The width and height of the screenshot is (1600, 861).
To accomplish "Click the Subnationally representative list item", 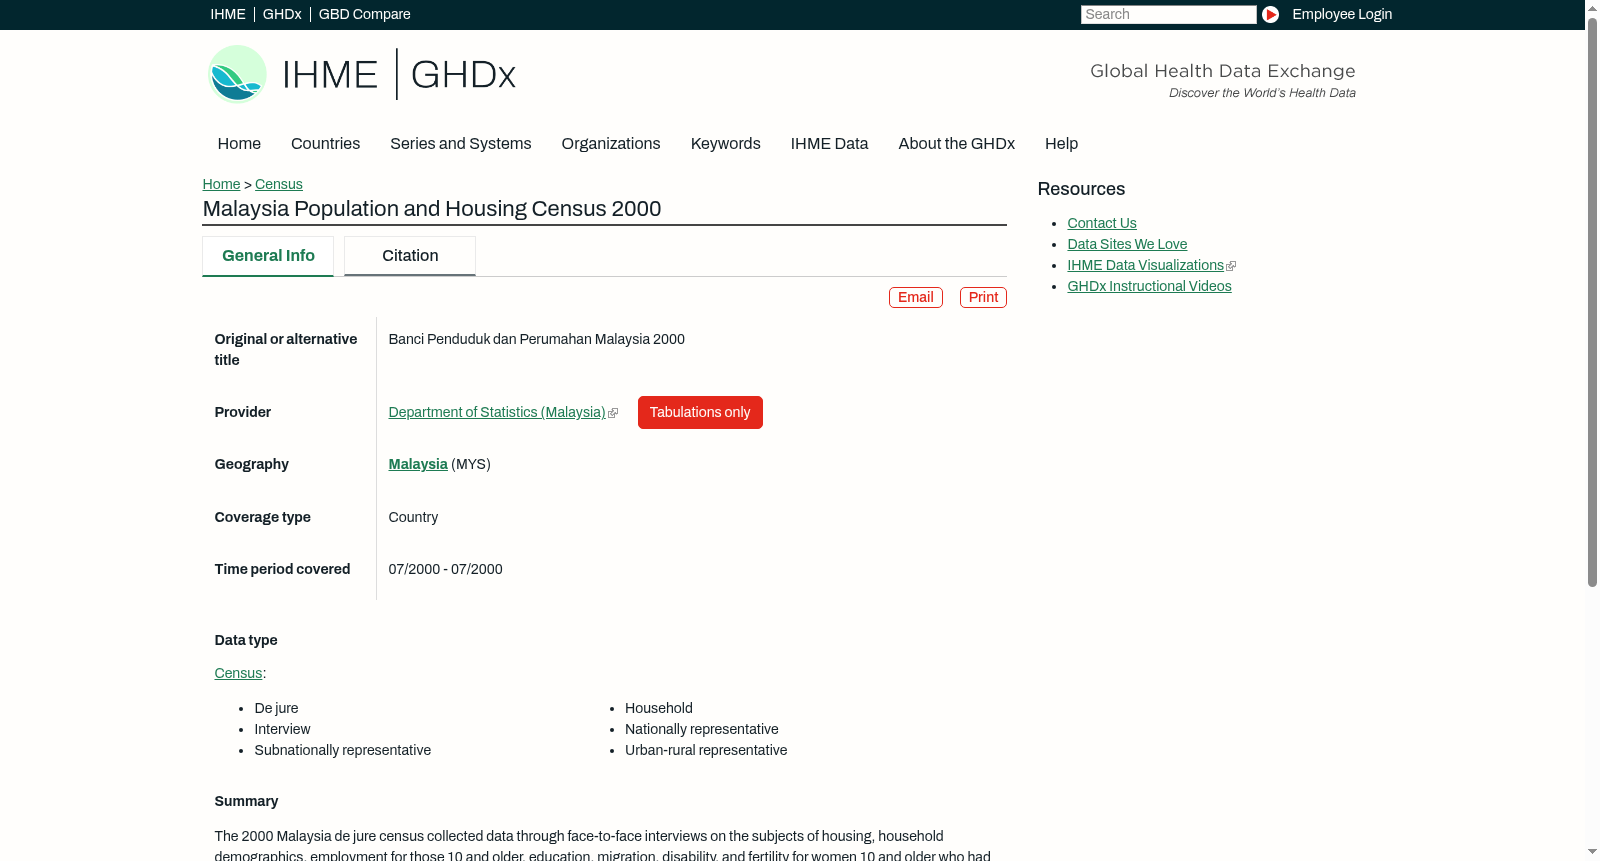I will (x=343, y=750).
